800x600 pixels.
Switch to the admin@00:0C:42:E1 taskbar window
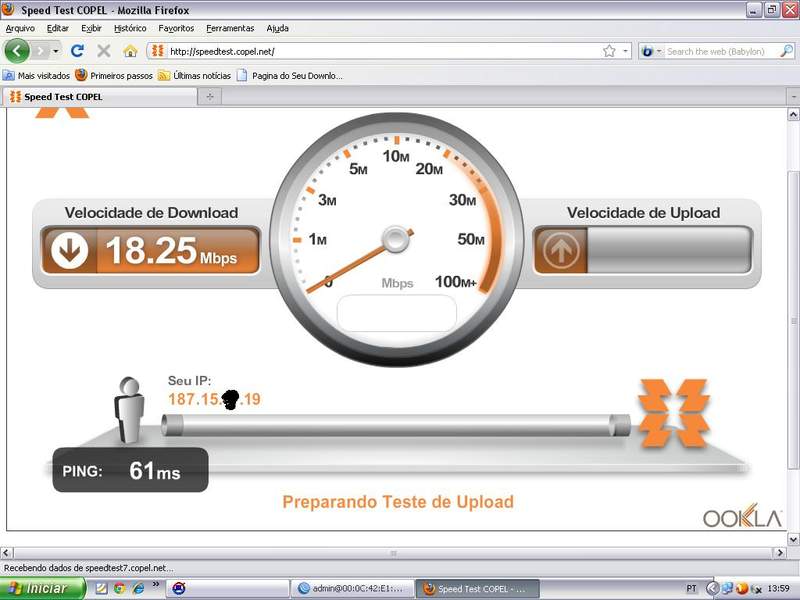(352, 589)
